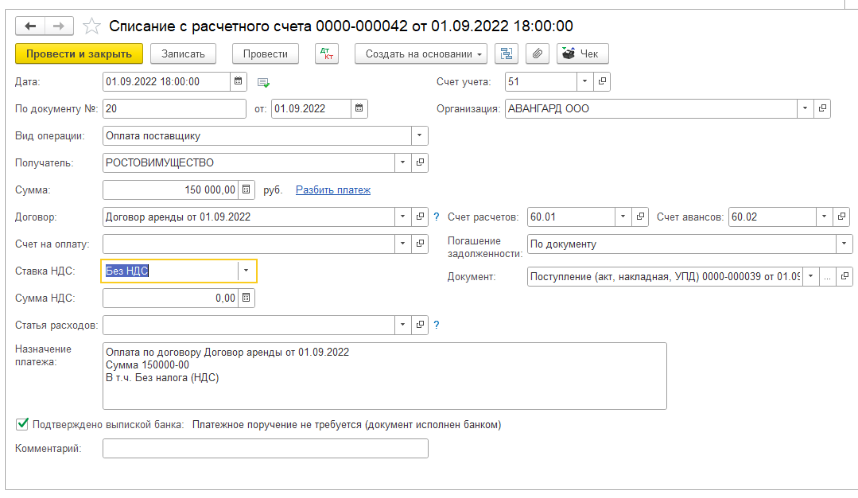Click the Назначение платежа text area
This screenshot has width=858, height=498.
pos(384,376)
